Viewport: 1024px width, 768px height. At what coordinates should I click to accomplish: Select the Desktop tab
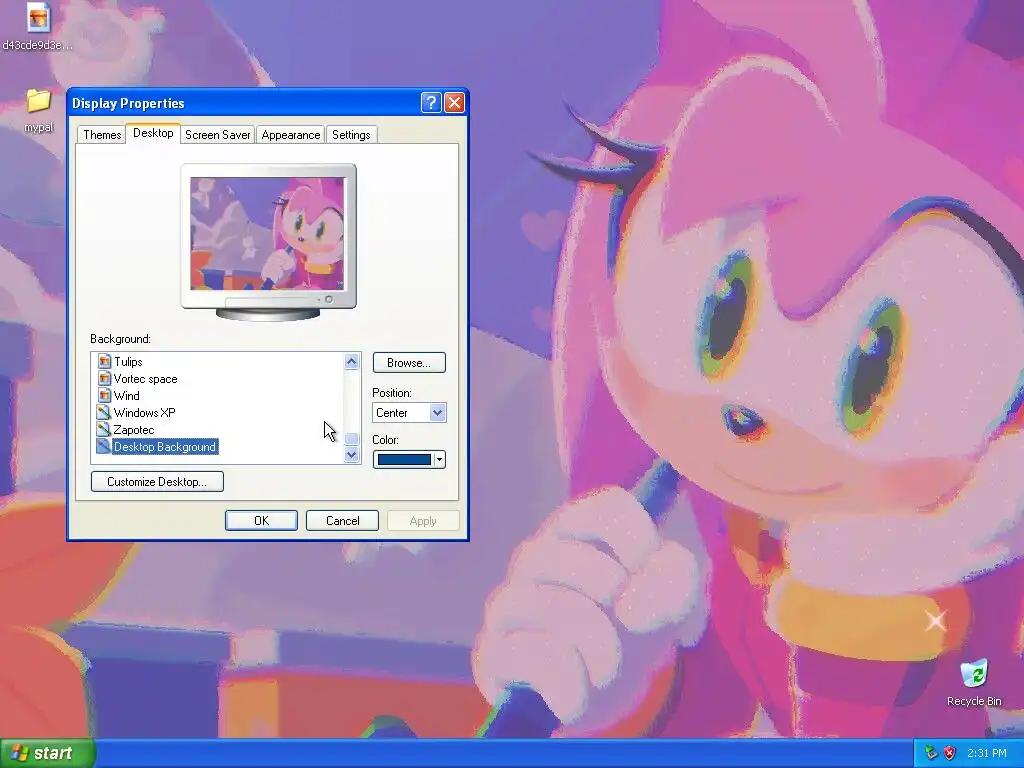click(153, 133)
